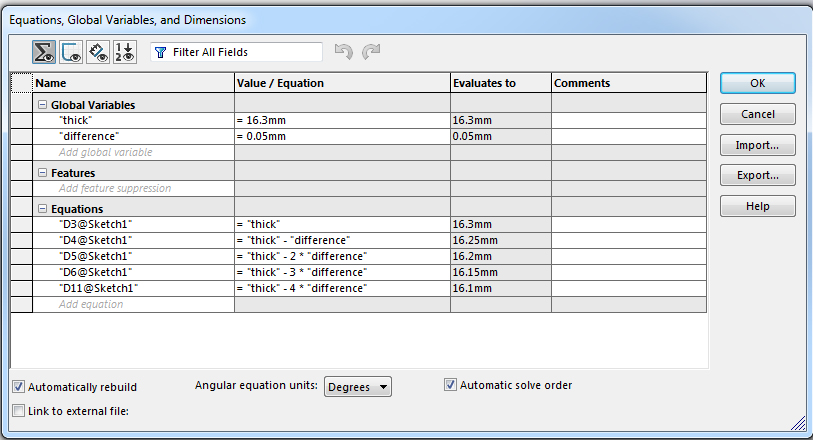Click the Add global variable cell
This screenshot has width=813, height=440.
[106, 153]
